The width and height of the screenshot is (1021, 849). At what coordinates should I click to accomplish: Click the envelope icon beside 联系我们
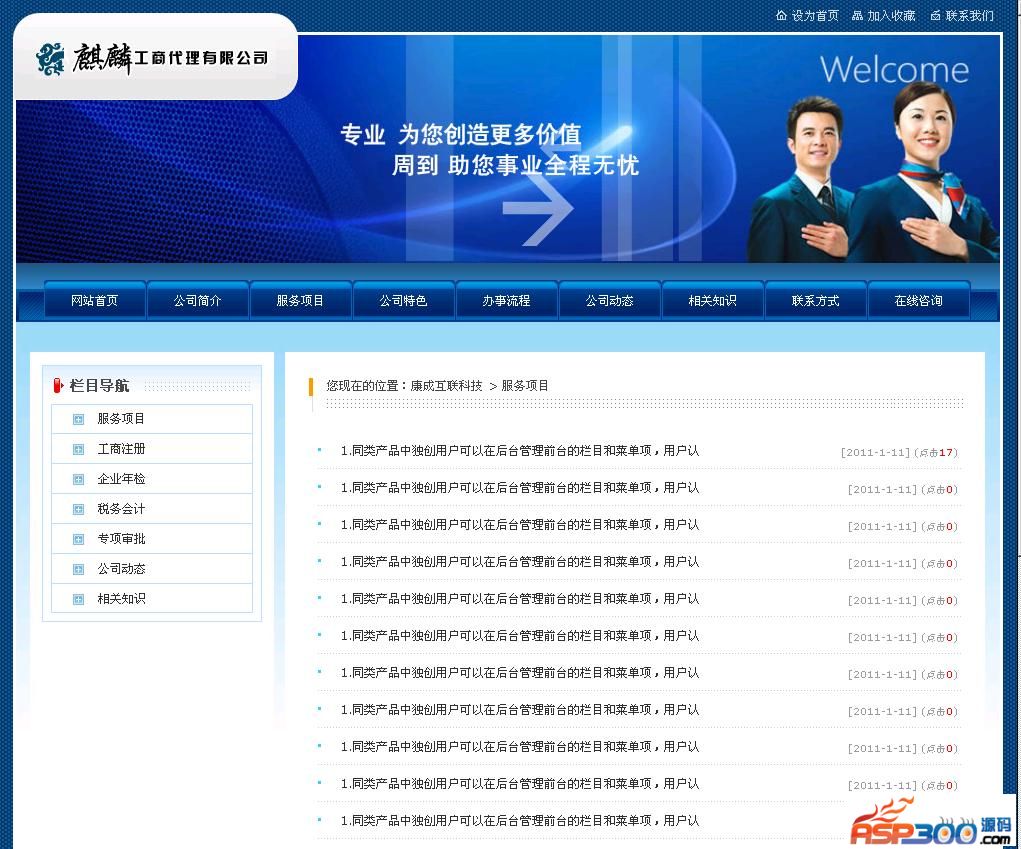pyautogui.click(x=936, y=15)
